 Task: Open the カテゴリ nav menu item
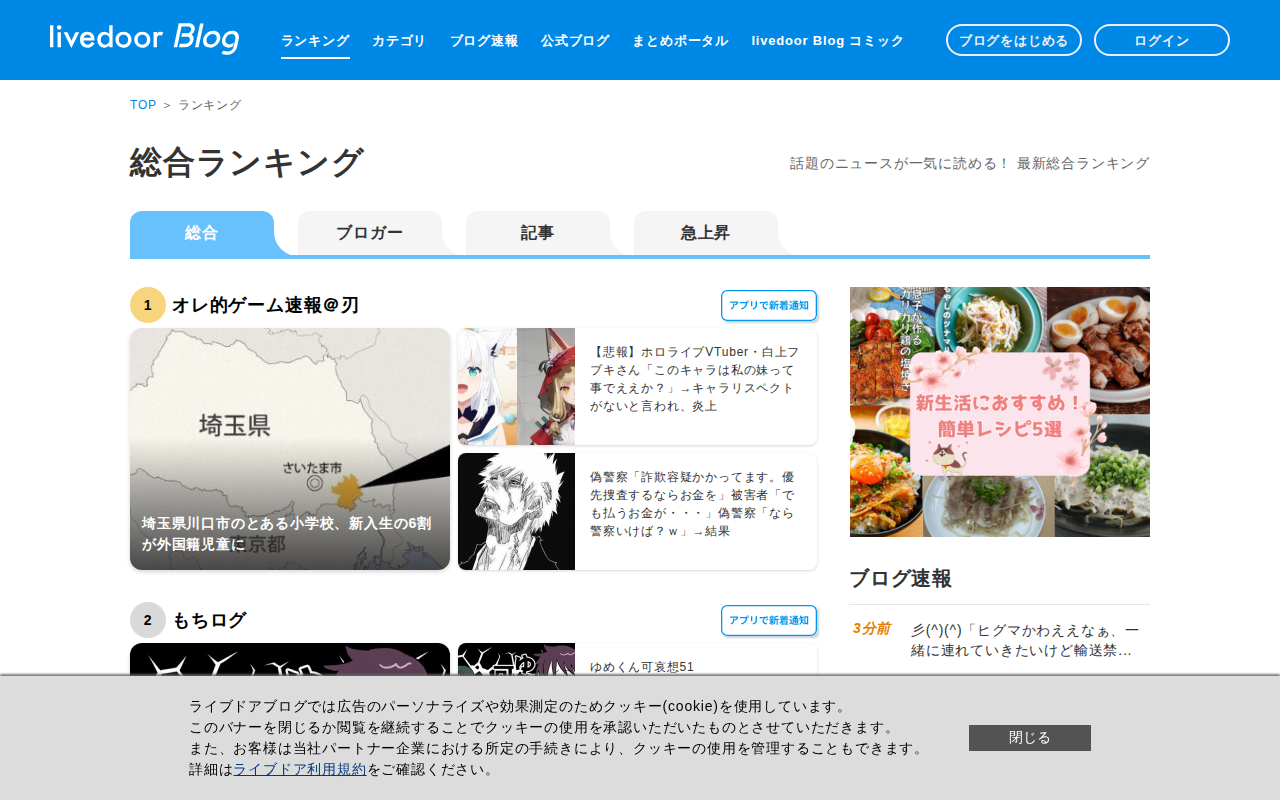[x=399, y=41]
